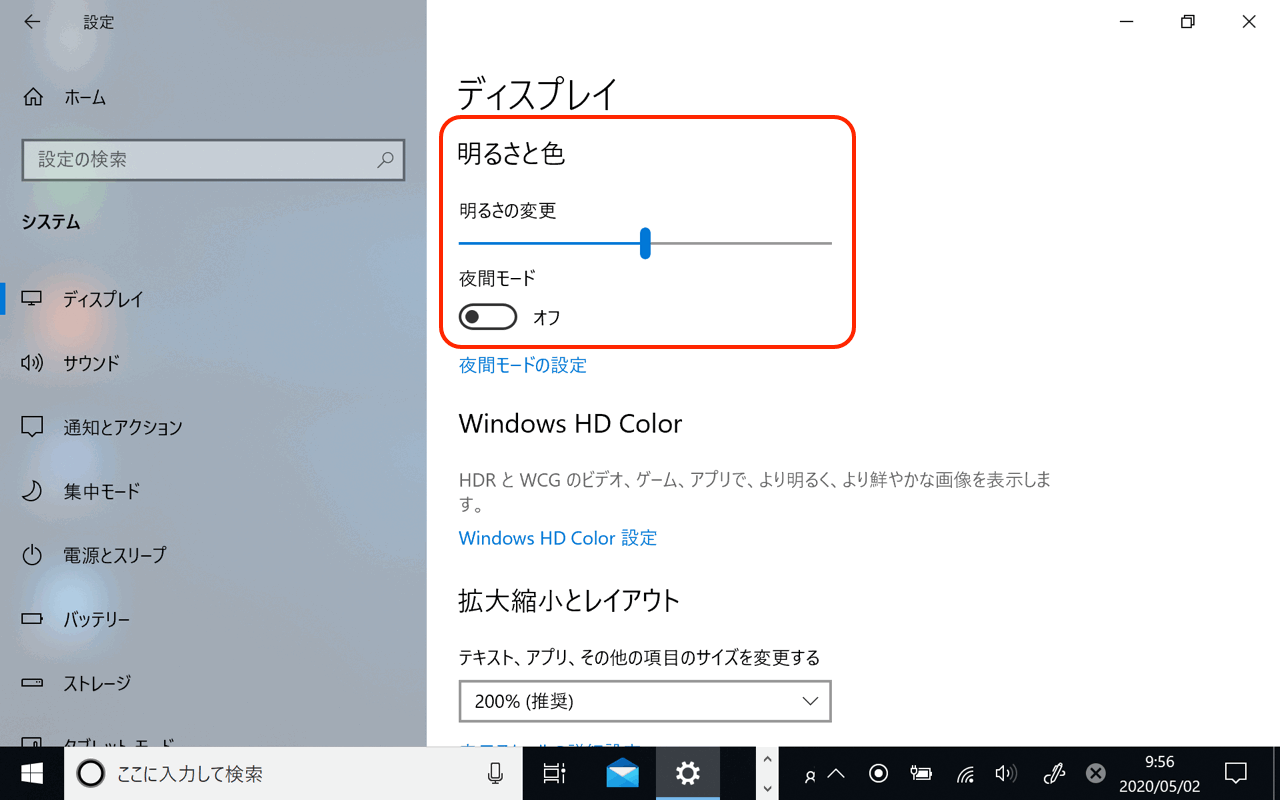Open the volume speaker icon in system tray

point(1005,773)
